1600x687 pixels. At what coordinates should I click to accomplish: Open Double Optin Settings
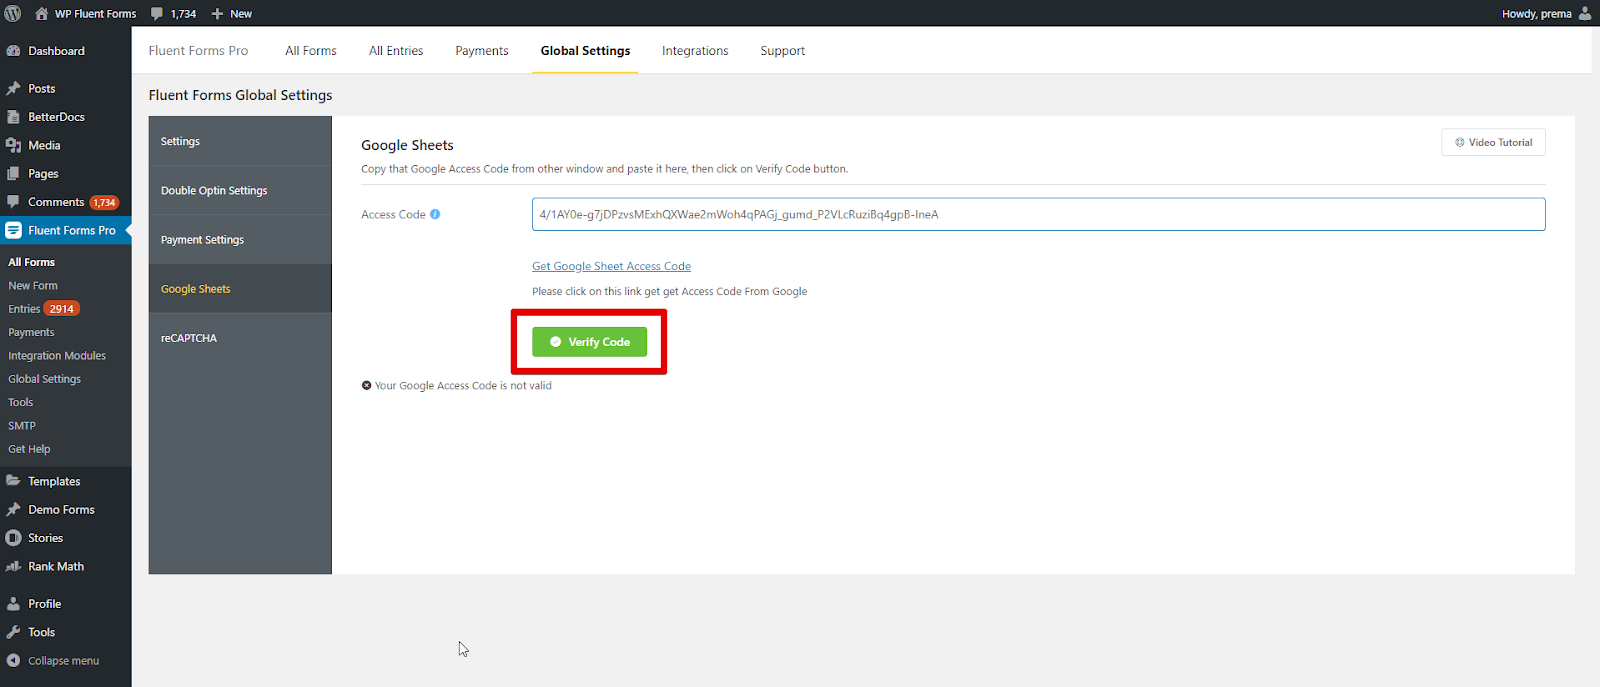tap(240, 190)
